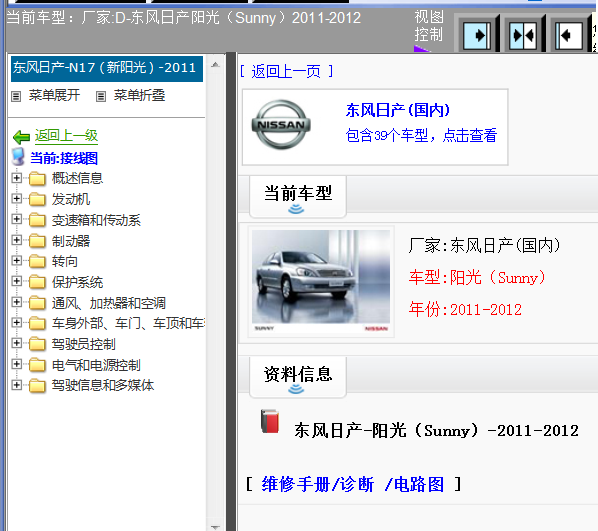The width and height of the screenshot is (598, 531).
Task: Click the 电气和电源控制 folder icon
Action: click(37, 365)
